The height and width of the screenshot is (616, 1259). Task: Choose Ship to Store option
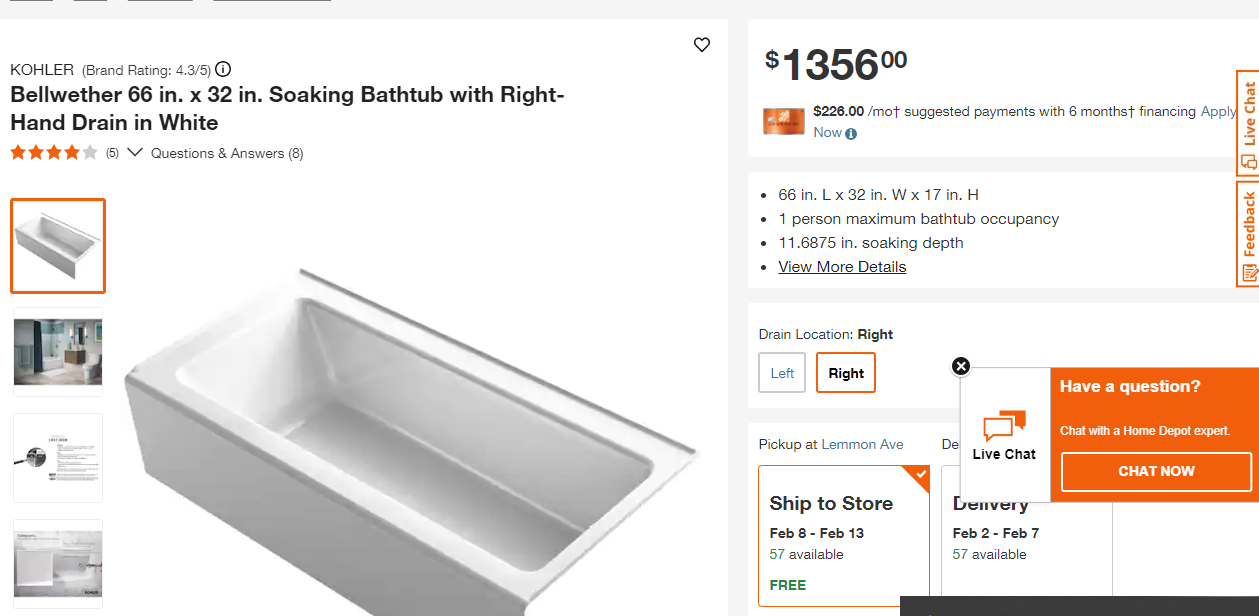(843, 535)
